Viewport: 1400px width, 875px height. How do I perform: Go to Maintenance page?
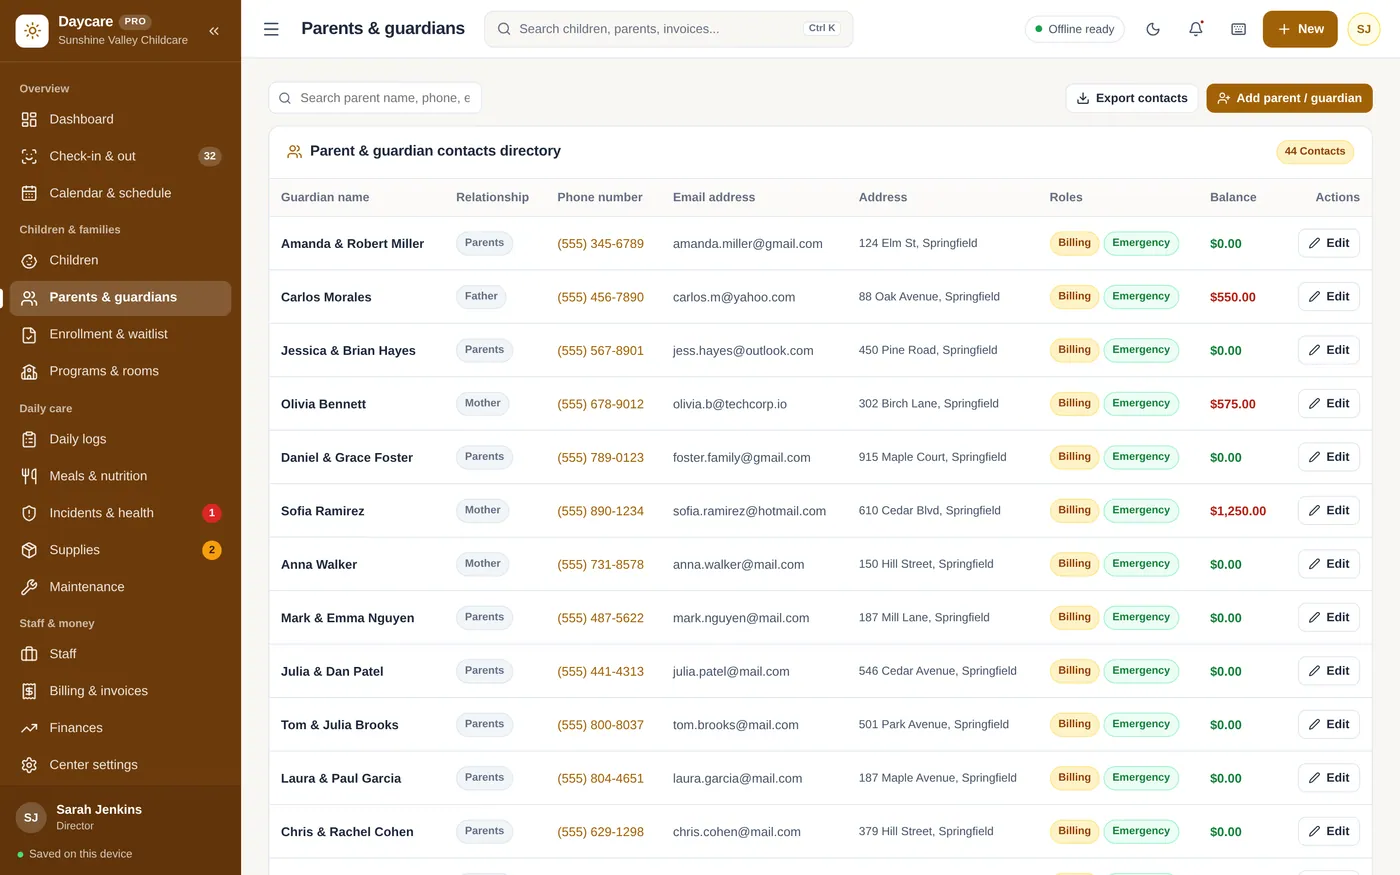click(120, 587)
